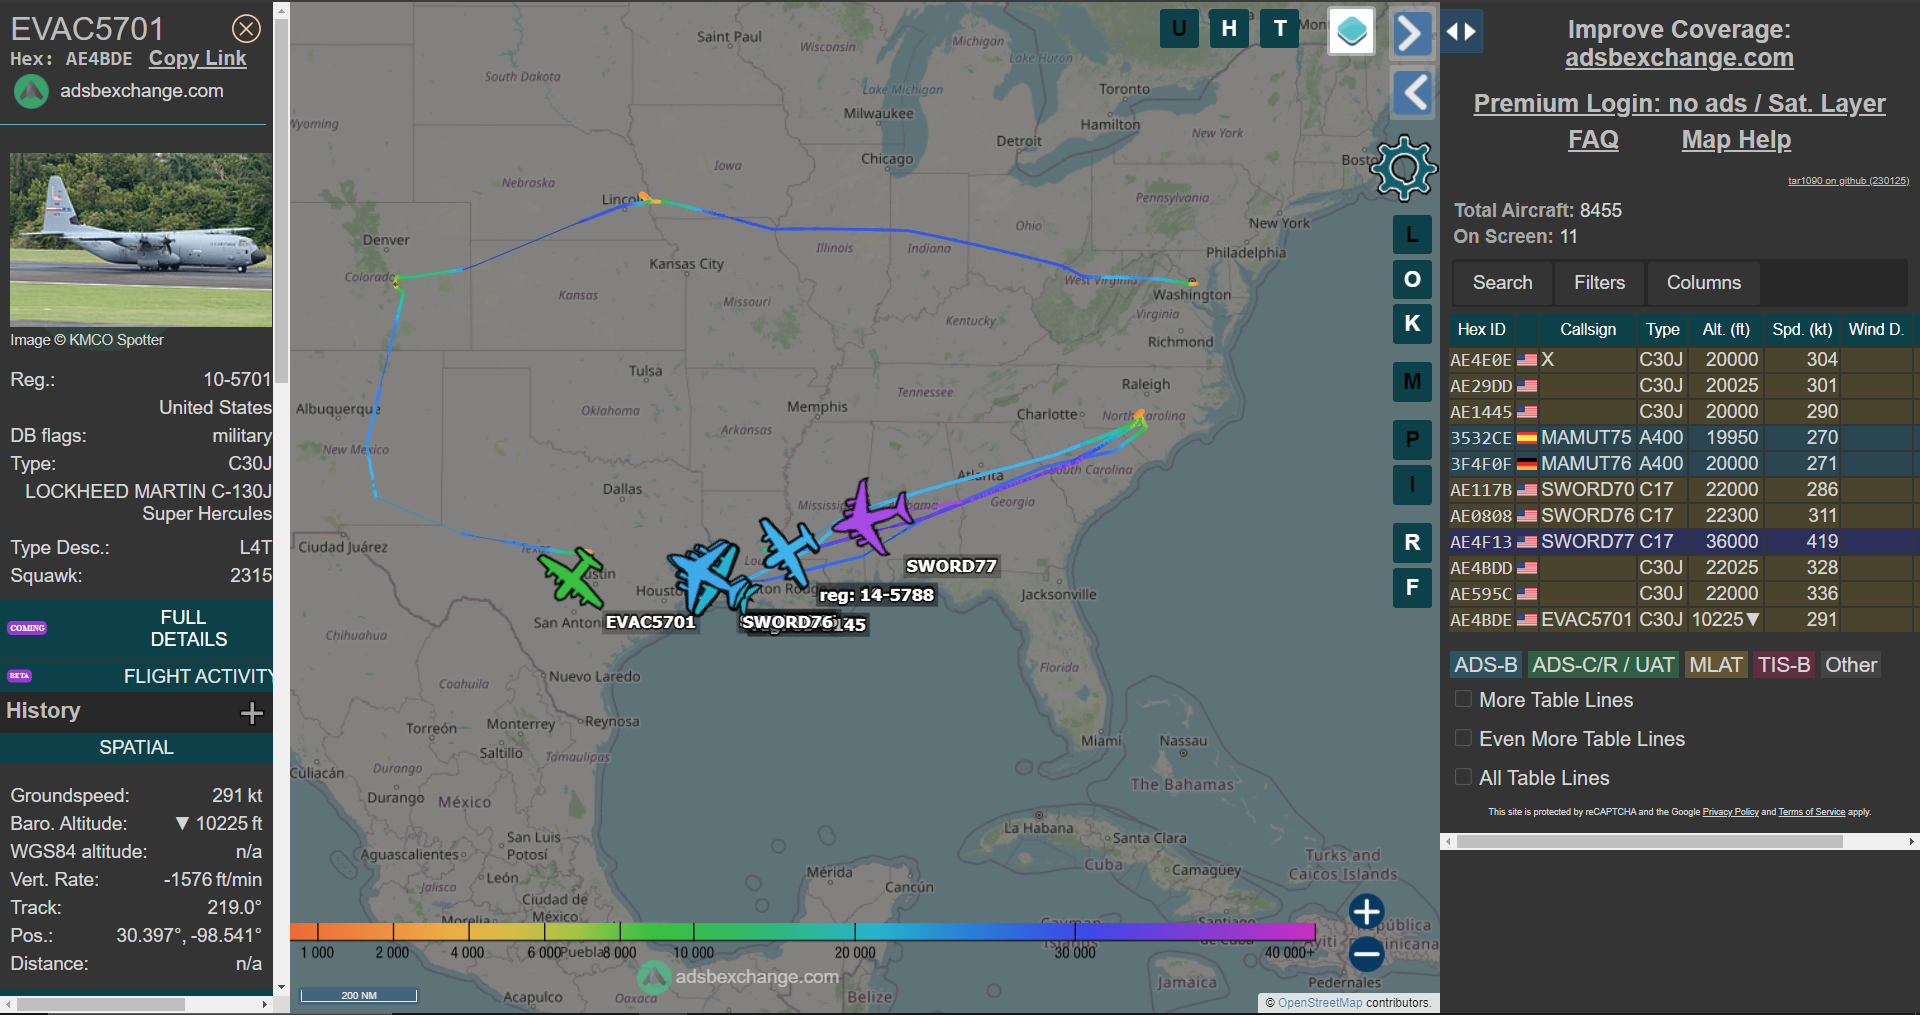This screenshot has height=1015, width=1920.
Task: Click the C-130J aircraft photo thumbnail
Action: pos(141,240)
